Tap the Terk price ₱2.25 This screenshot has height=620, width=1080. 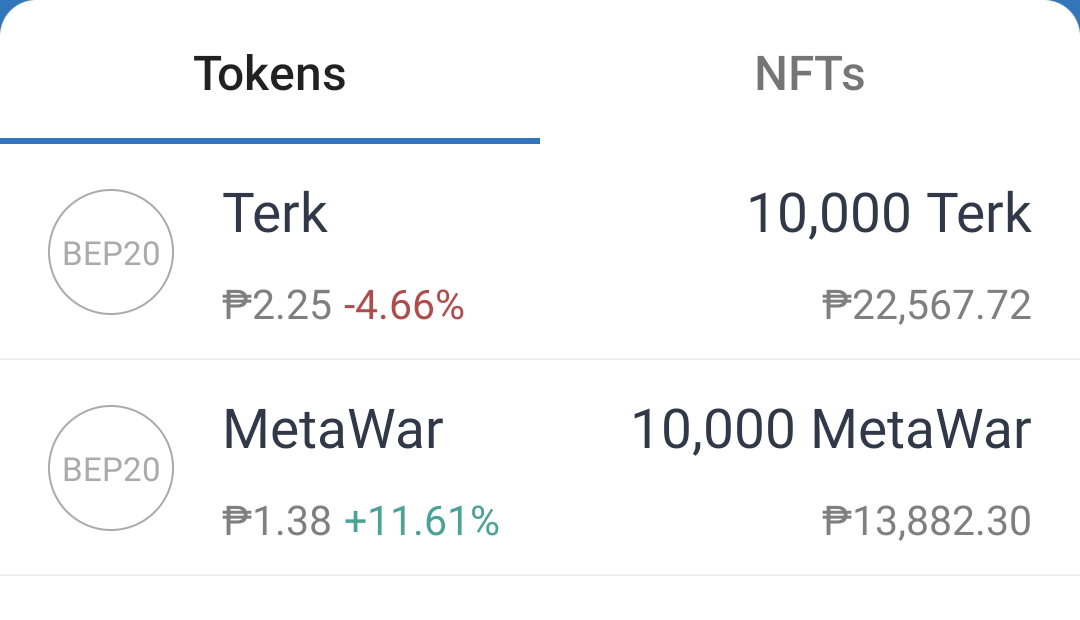(x=277, y=305)
